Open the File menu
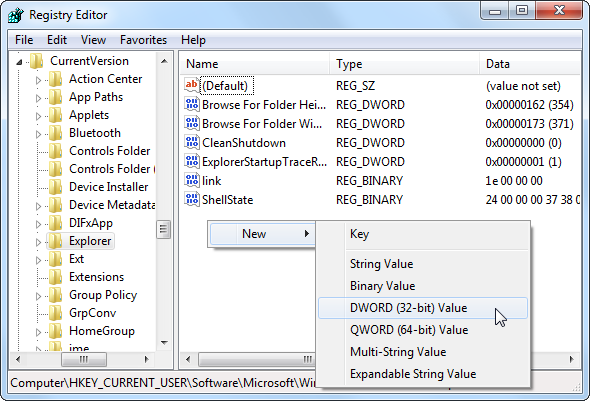This screenshot has width=590, height=401. pos(24,40)
